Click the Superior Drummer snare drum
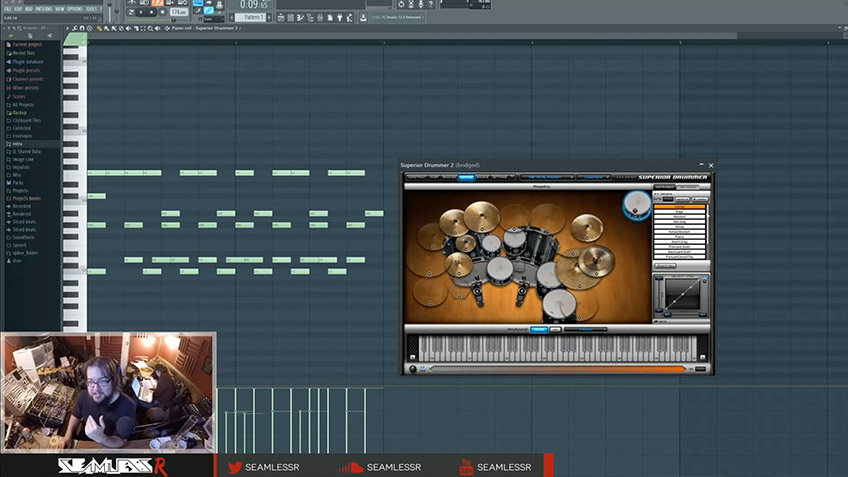This screenshot has height=477, width=848. [500, 269]
